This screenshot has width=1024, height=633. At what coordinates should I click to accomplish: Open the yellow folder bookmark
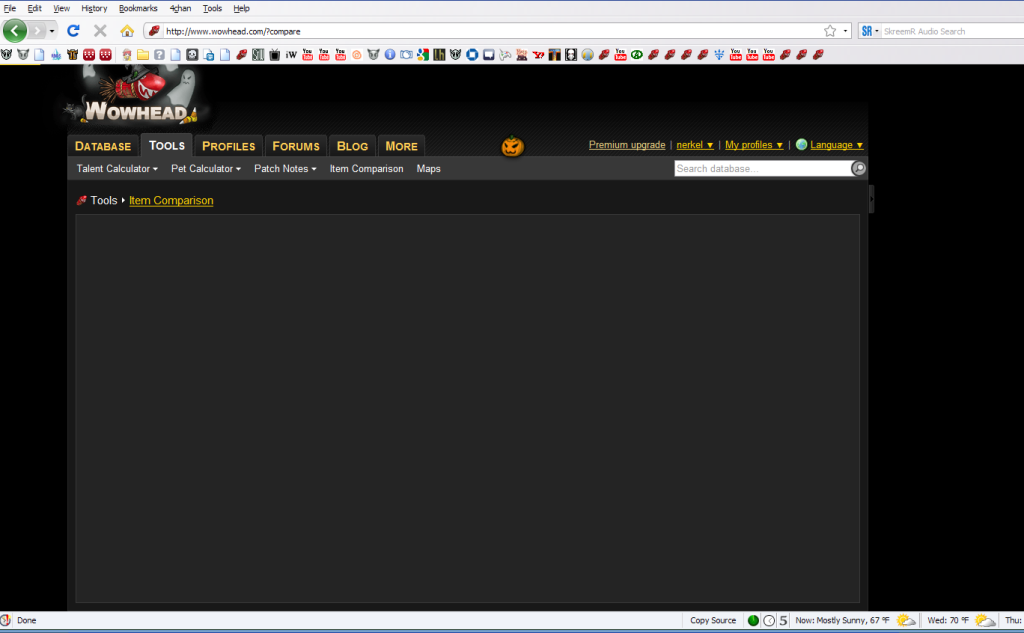coord(142,55)
